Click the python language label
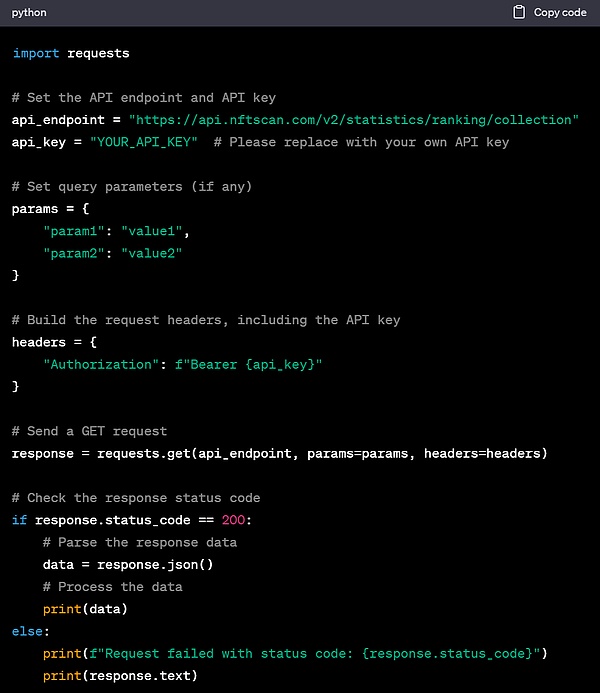The height and width of the screenshot is (693, 600). pyautogui.click(x=29, y=12)
